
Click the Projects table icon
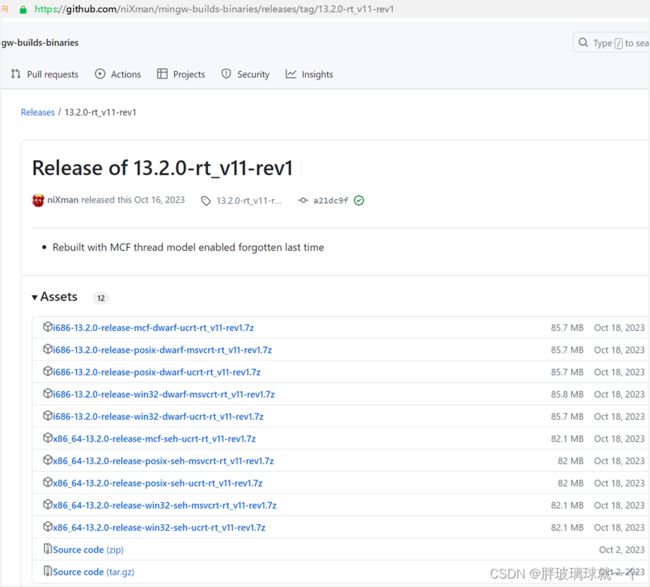click(x=162, y=74)
